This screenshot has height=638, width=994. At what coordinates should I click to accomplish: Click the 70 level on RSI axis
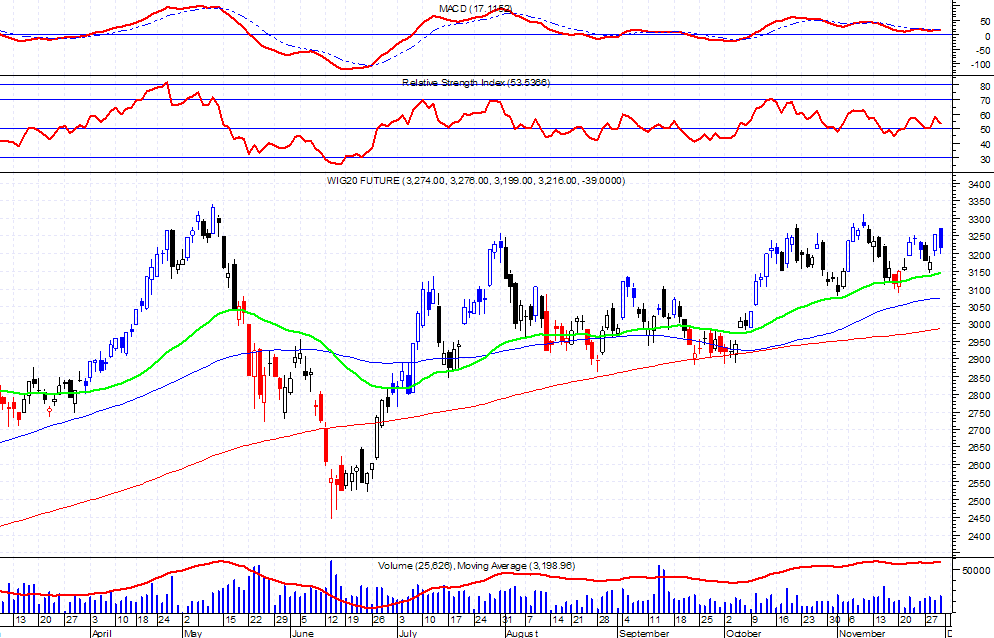point(984,101)
